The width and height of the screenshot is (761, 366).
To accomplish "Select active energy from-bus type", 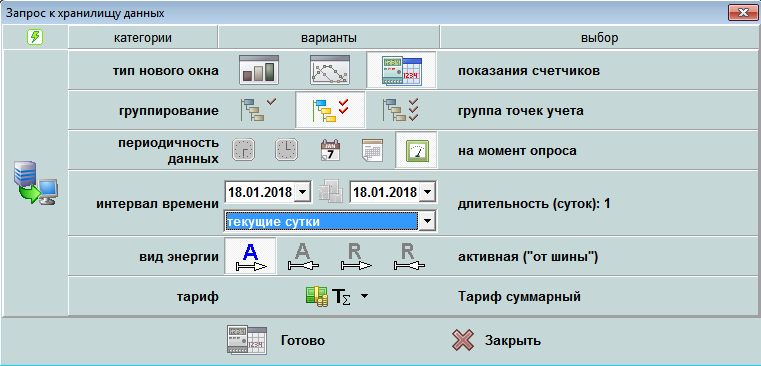I will coord(250,256).
